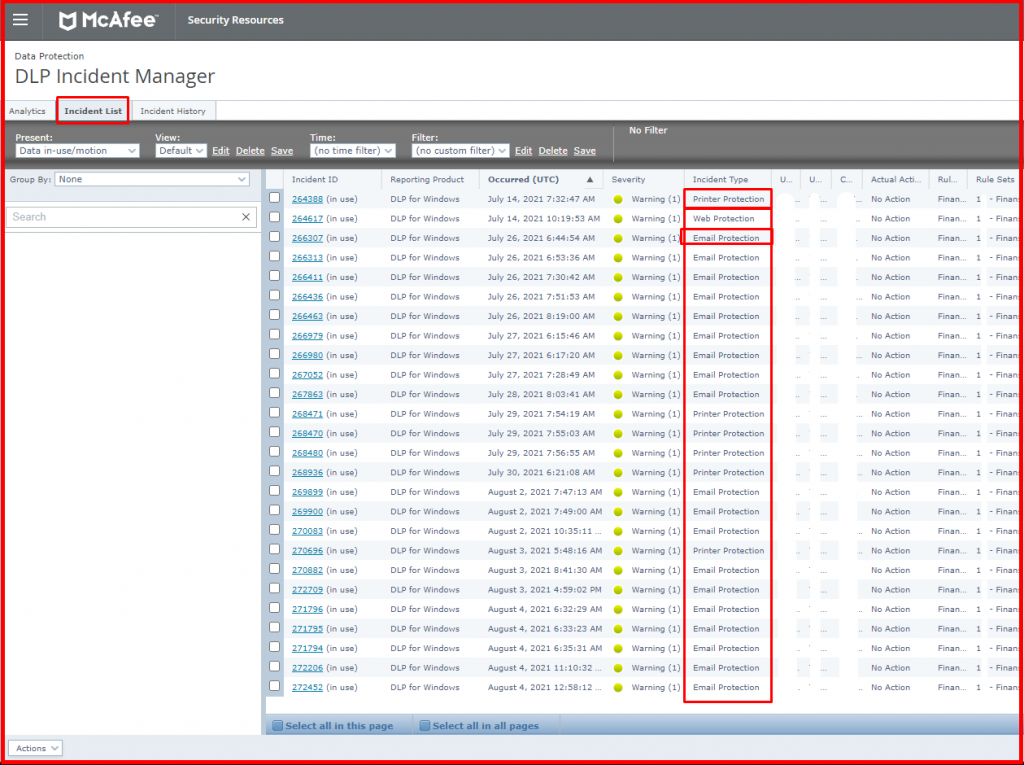This screenshot has height=765, width=1024.
Task: Open the custom Filter dropdown
Action: 460,149
